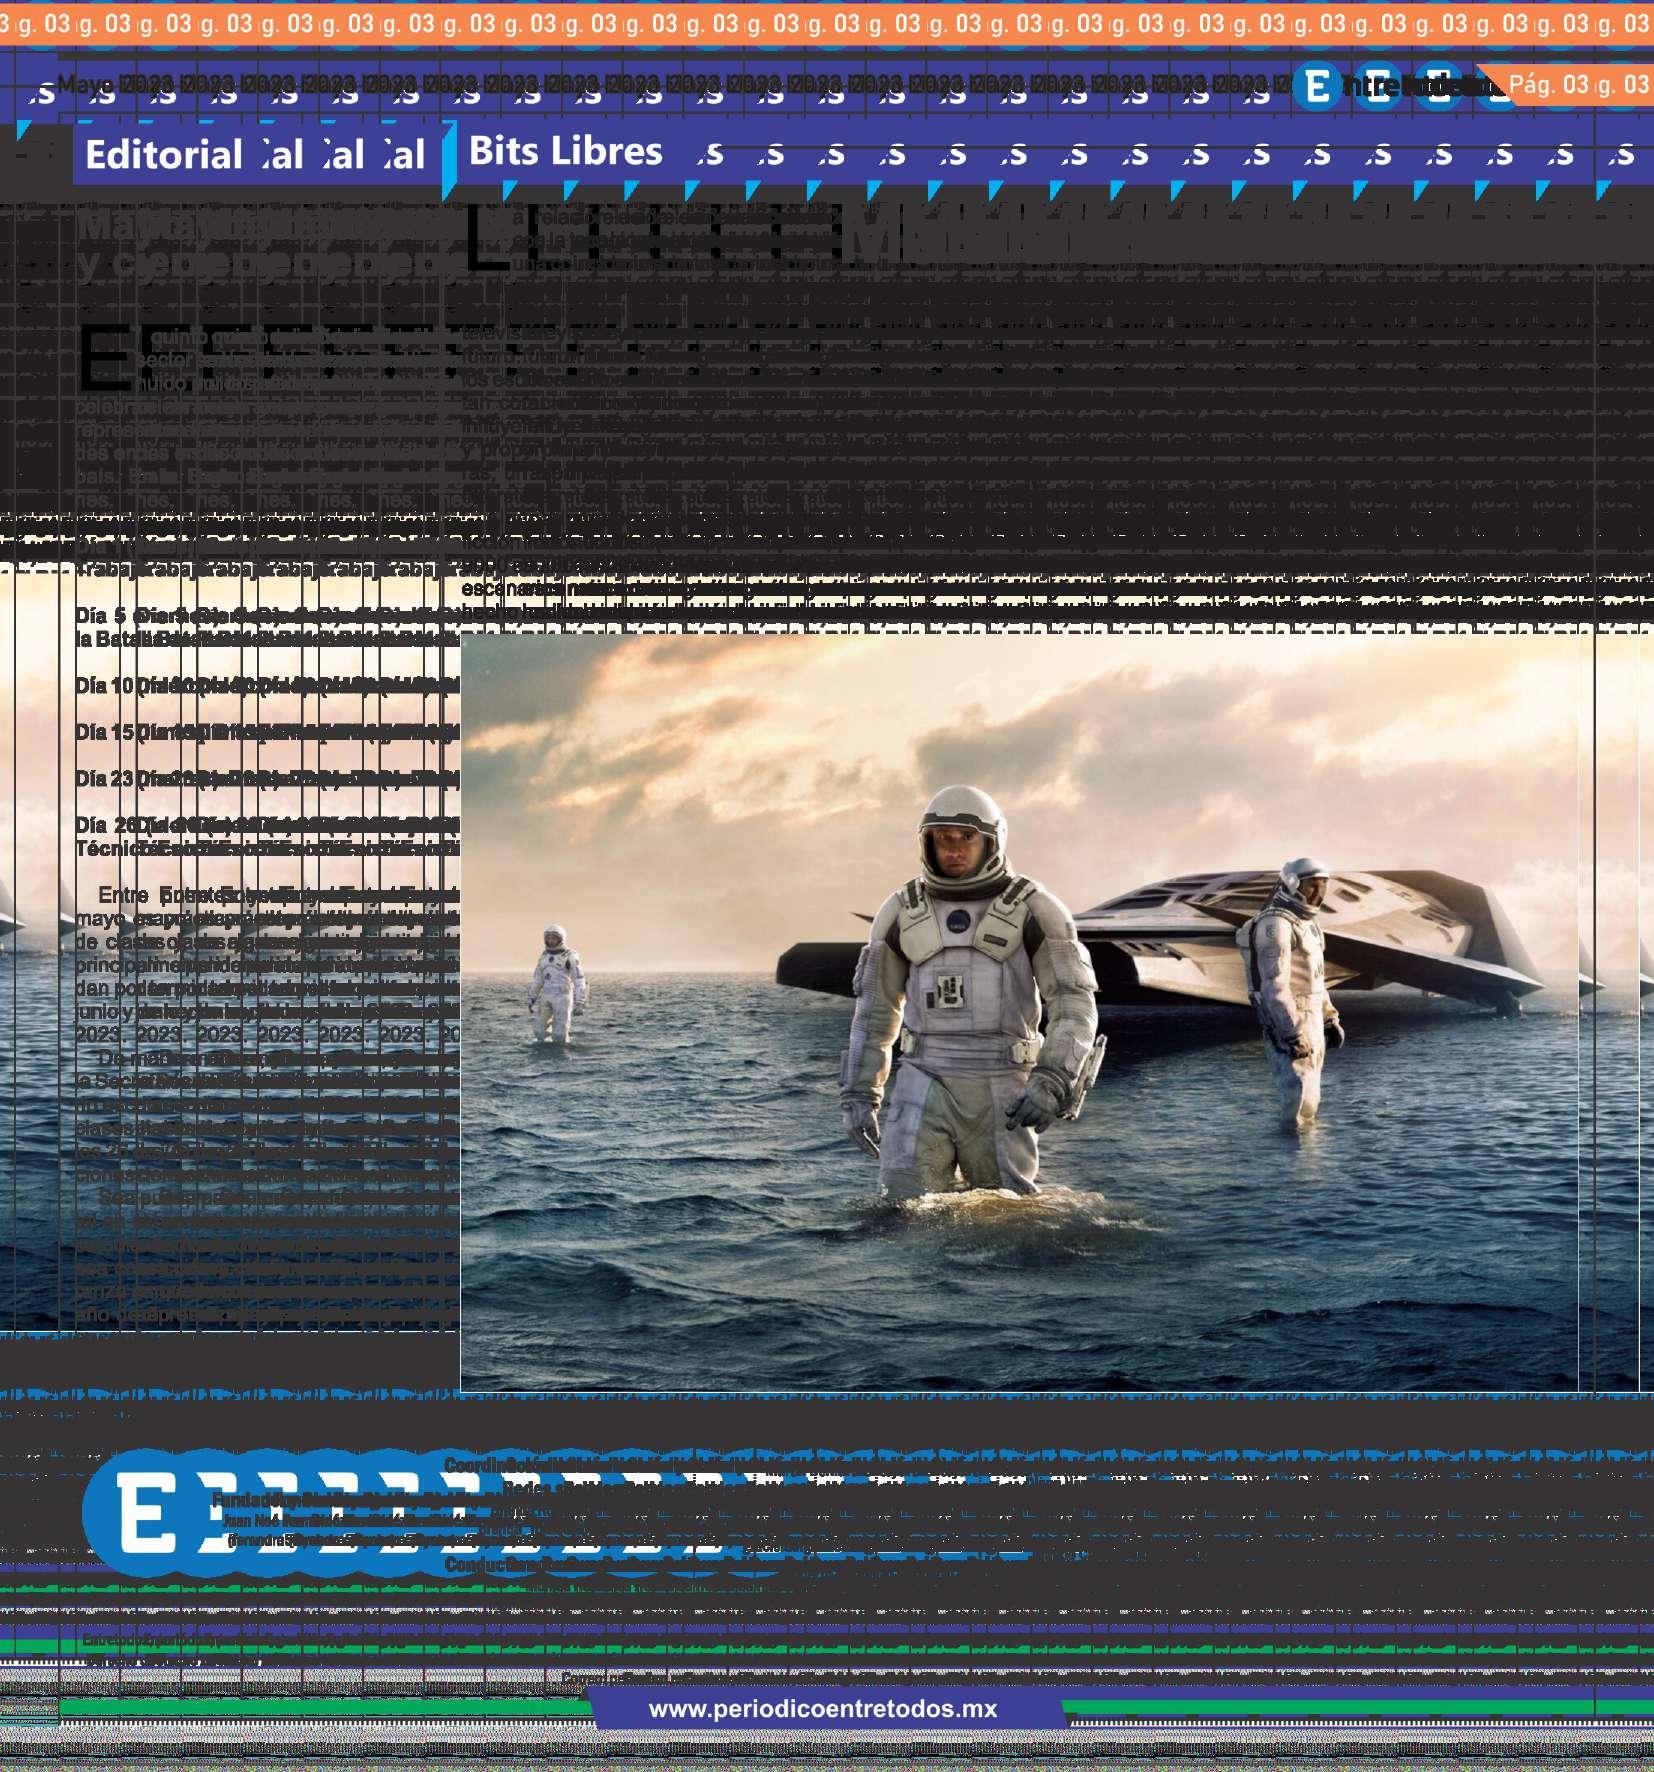Click the orange "Pág. 03" page label
Screen dimensions: 1654x1772
point(1548,84)
